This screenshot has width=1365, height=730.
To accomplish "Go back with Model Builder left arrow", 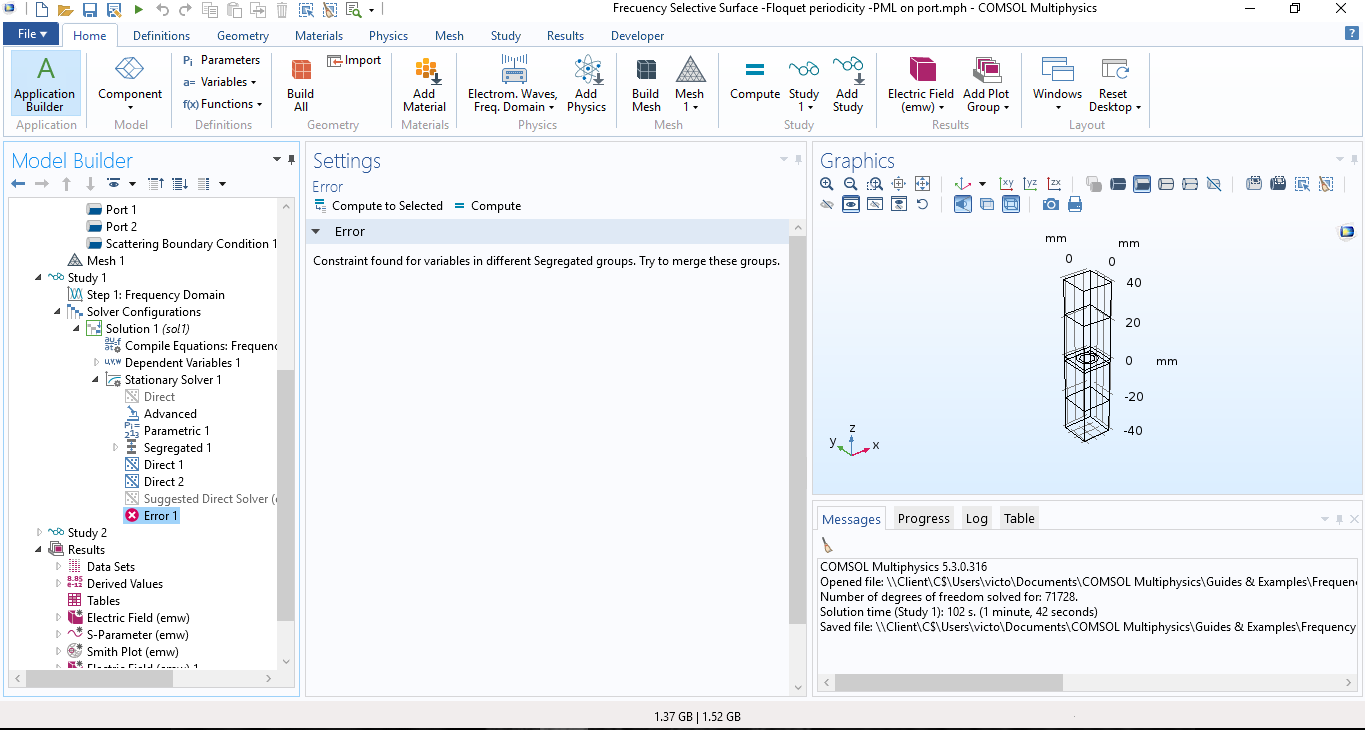I will [18, 184].
